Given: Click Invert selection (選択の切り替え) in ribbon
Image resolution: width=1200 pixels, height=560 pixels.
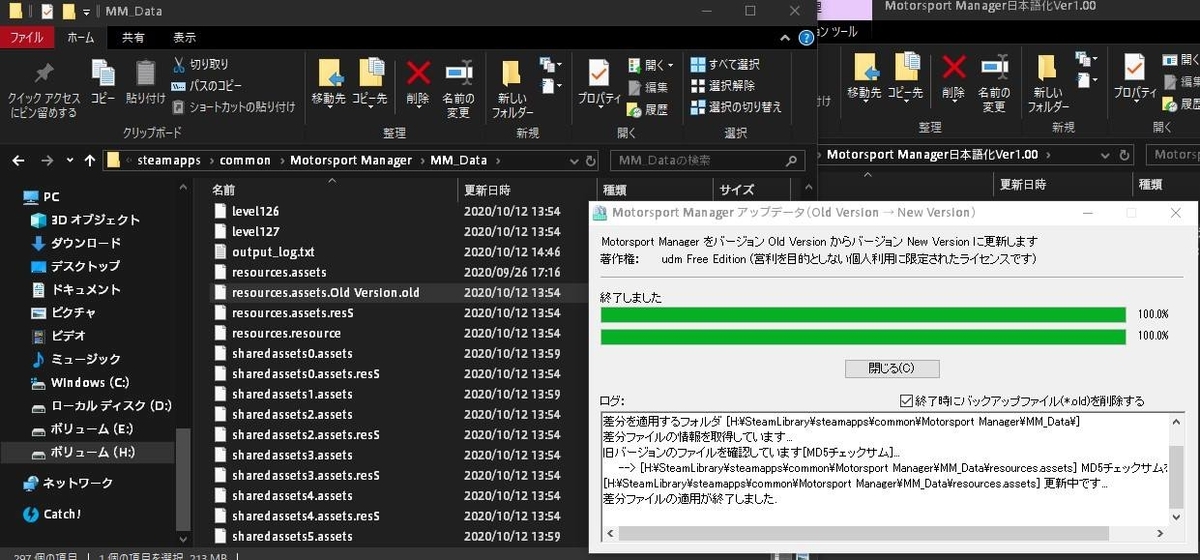Looking at the screenshot, I should click(x=737, y=107).
